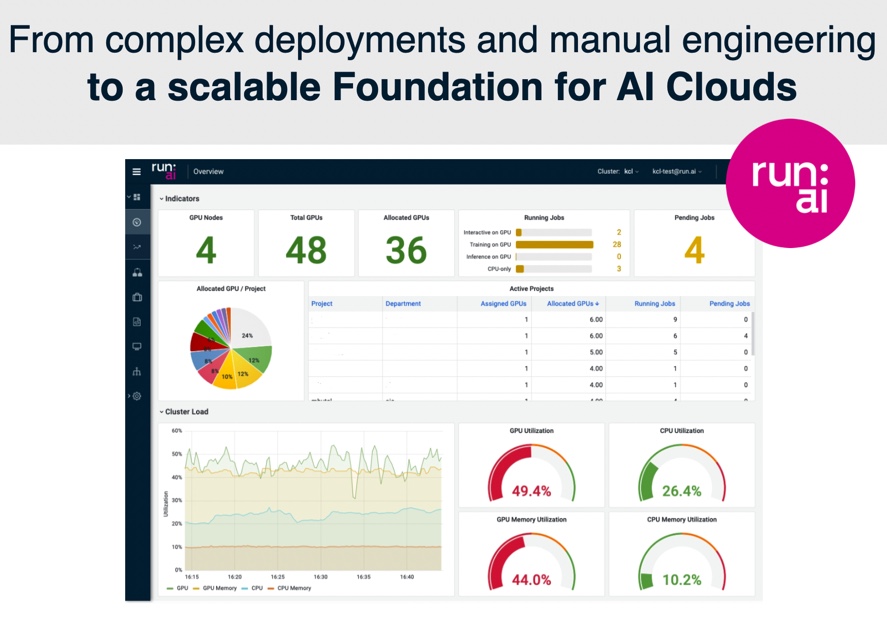Toggle GPU Memory series in chart legend
Screen dimensions: 887x625
coord(215,588)
